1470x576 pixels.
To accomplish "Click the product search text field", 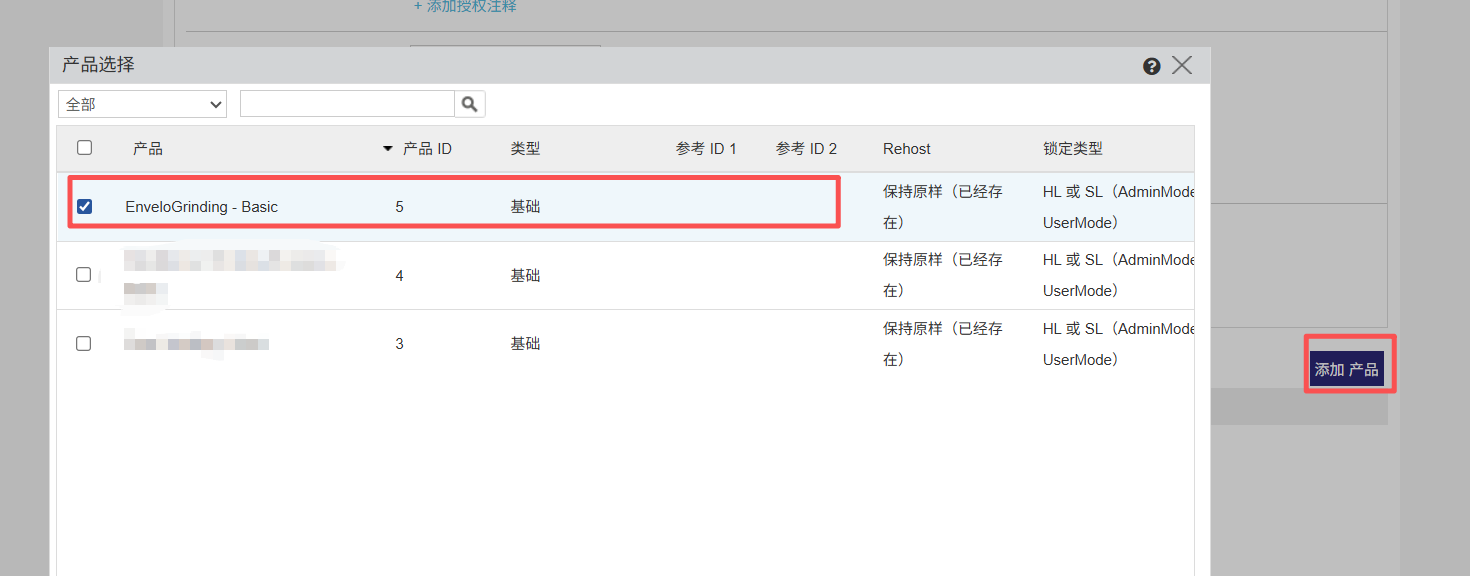I will pyautogui.click(x=347, y=104).
